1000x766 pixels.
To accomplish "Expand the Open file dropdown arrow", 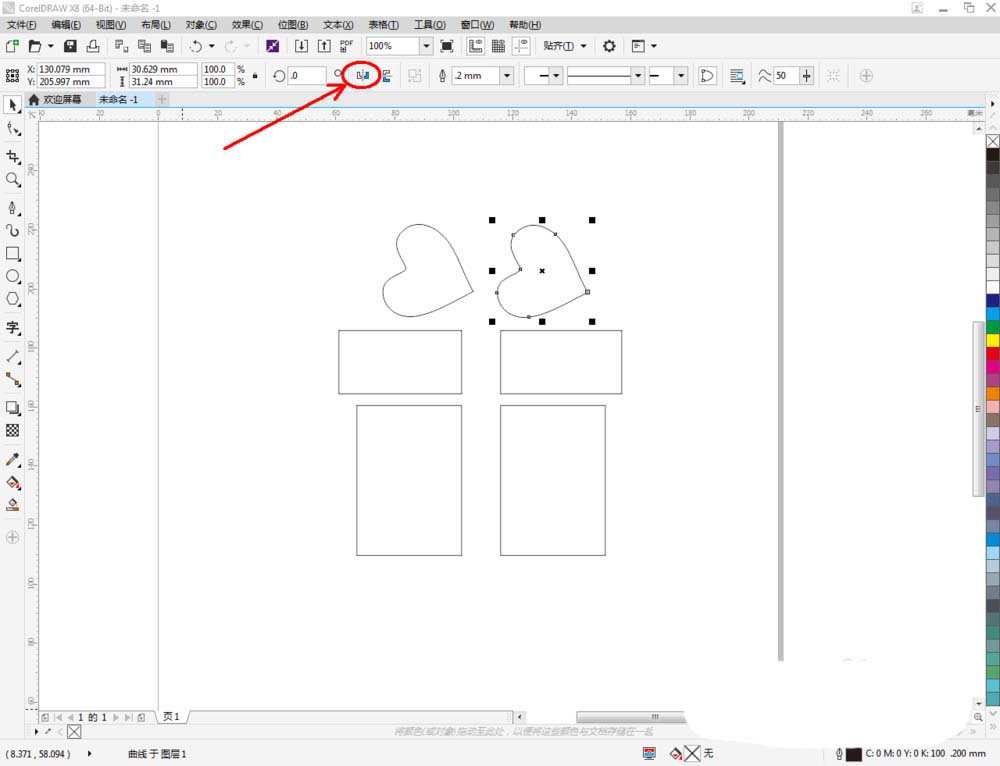I will tap(51, 46).
